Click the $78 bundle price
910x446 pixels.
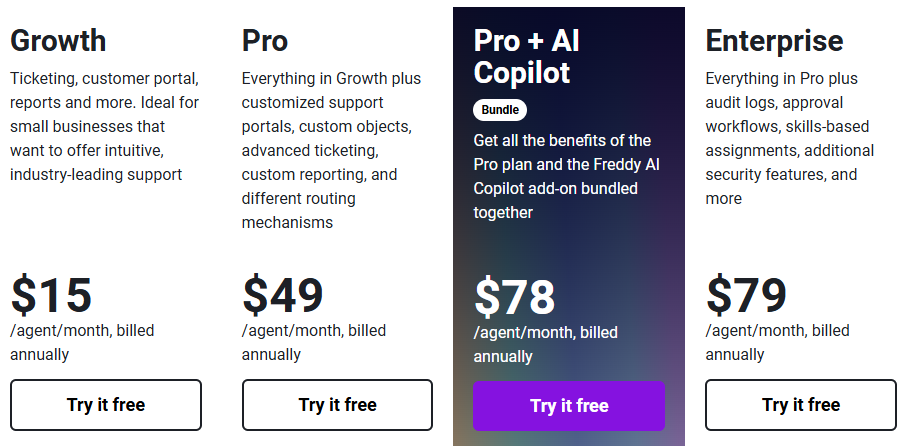tap(514, 297)
